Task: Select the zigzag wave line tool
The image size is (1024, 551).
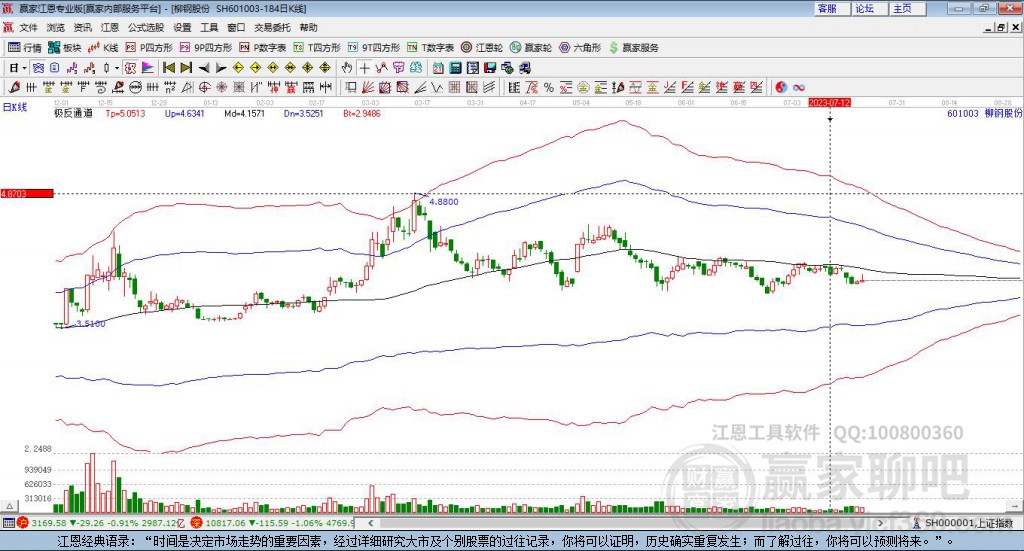Action: pos(437,87)
